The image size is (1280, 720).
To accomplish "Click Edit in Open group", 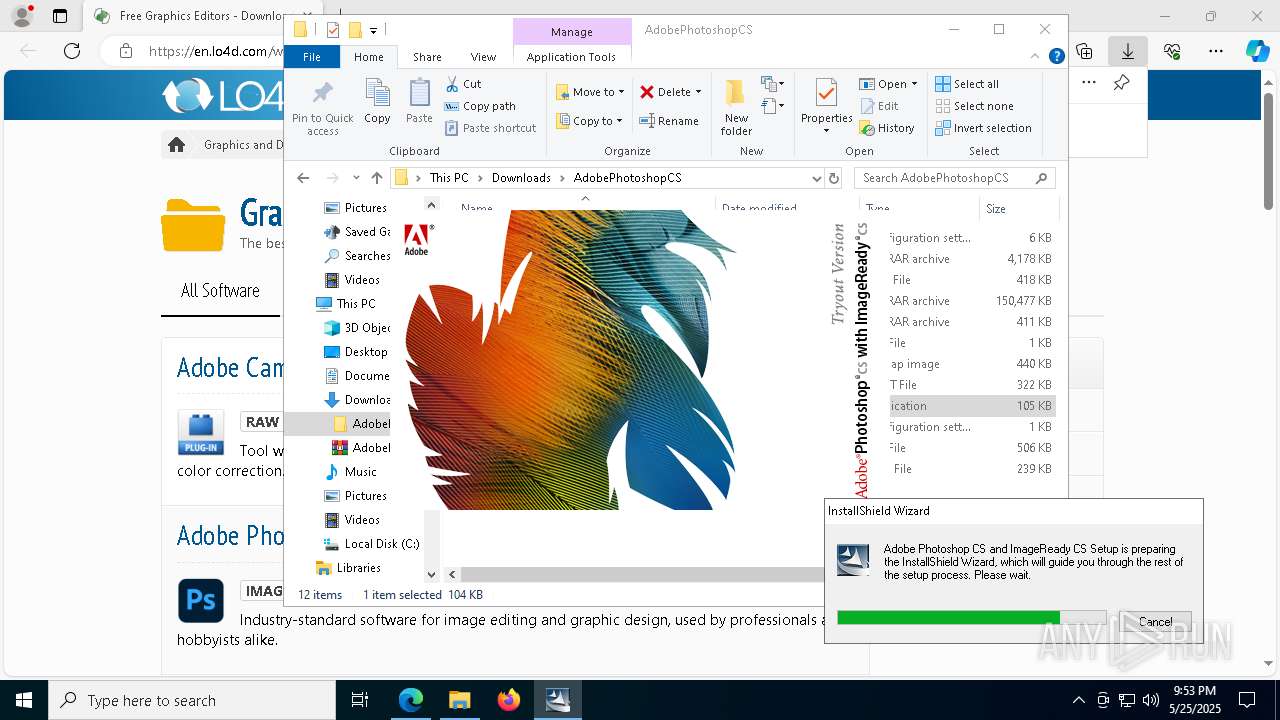I will (878, 106).
